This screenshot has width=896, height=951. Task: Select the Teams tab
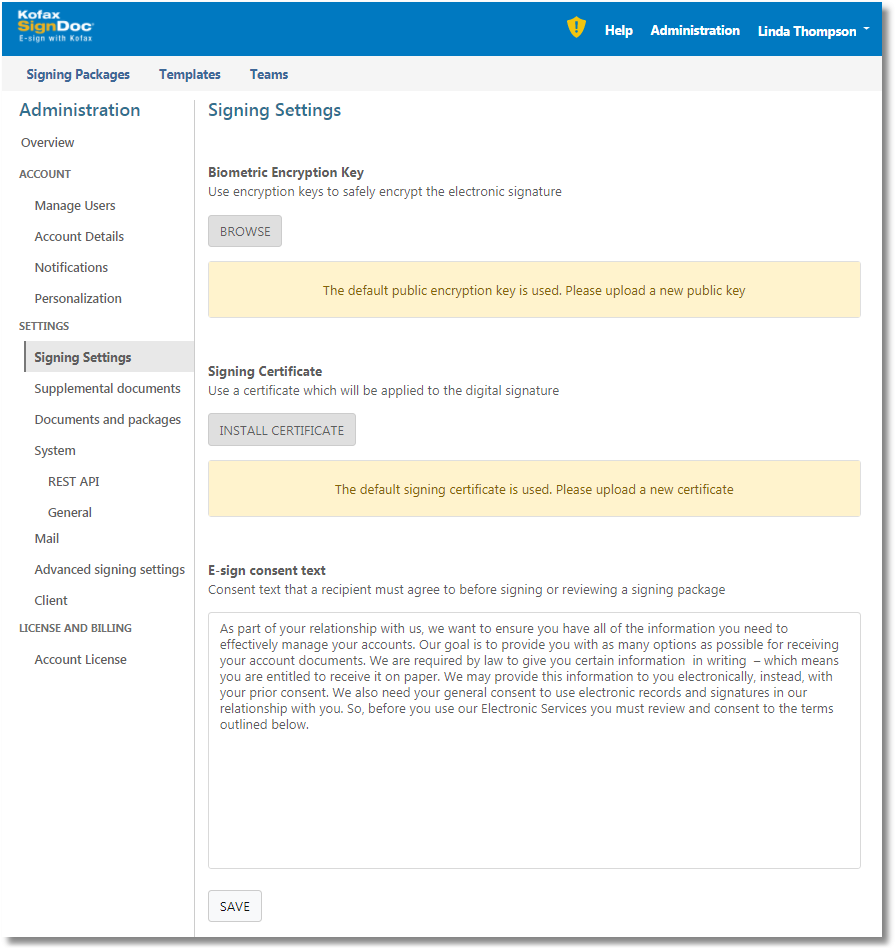(x=269, y=74)
